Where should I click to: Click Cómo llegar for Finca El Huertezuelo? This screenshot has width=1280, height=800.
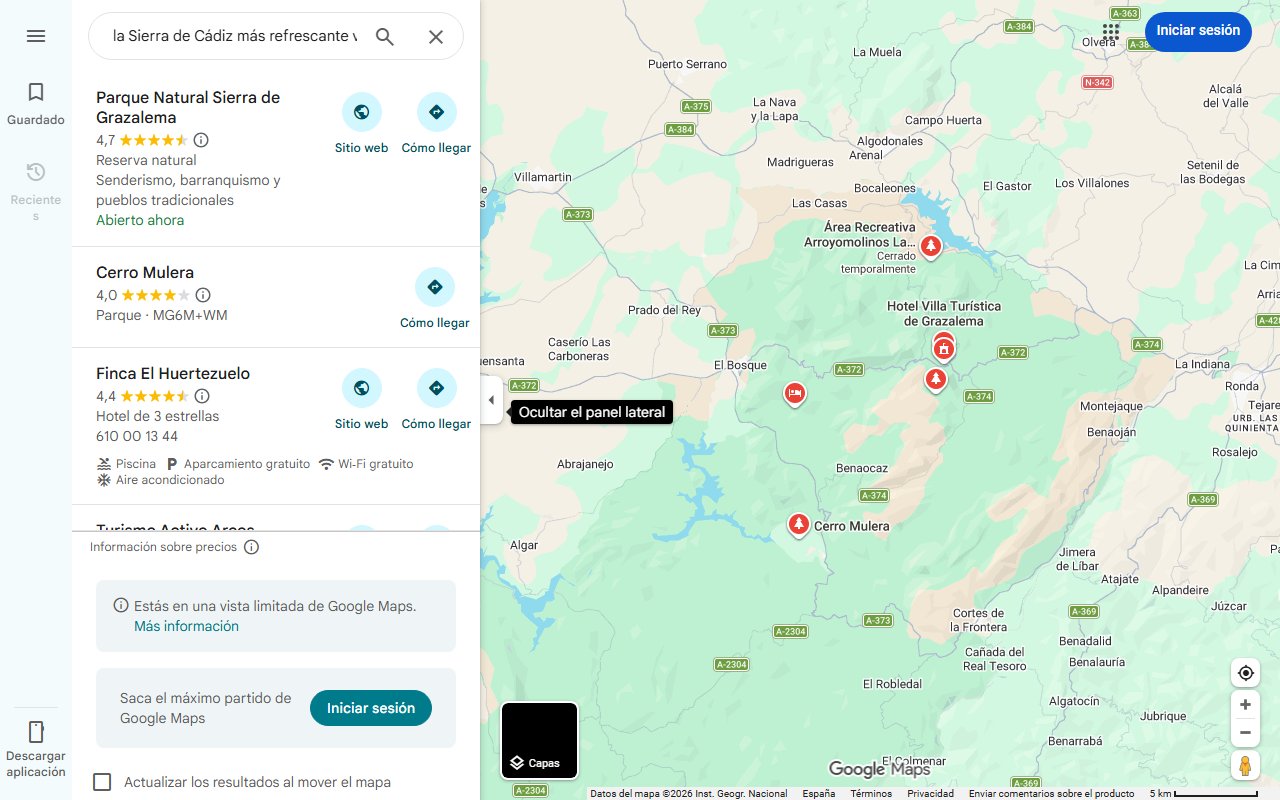[436, 400]
